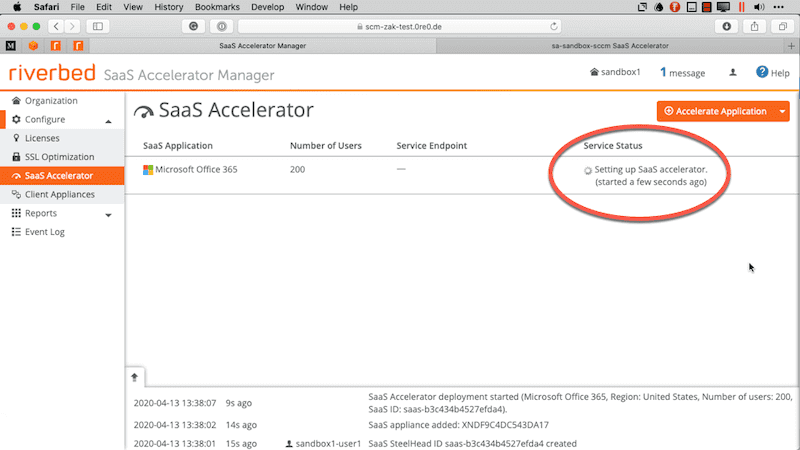The height and width of the screenshot is (450, 800).
Task: Show Safari tab overview
Action: click(x=783, y=26)
